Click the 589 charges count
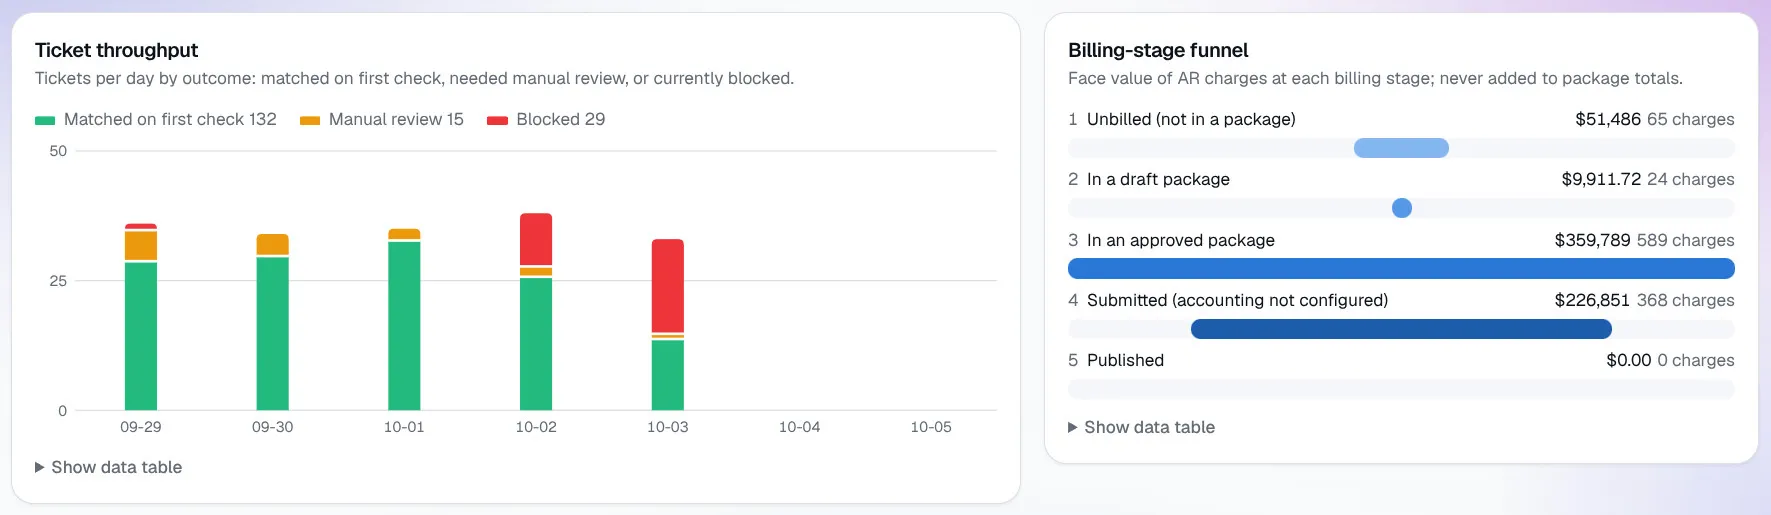 point(1686,240)
